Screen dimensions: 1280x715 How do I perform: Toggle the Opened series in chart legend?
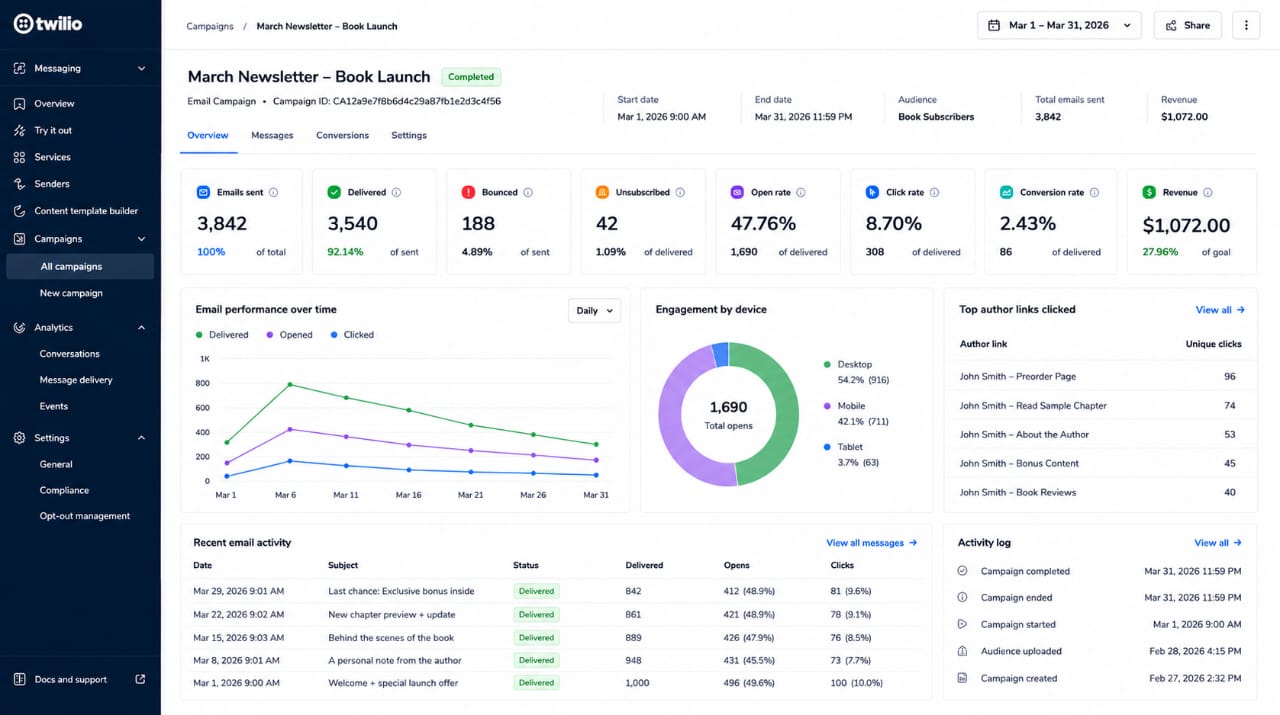click(289, 335)
